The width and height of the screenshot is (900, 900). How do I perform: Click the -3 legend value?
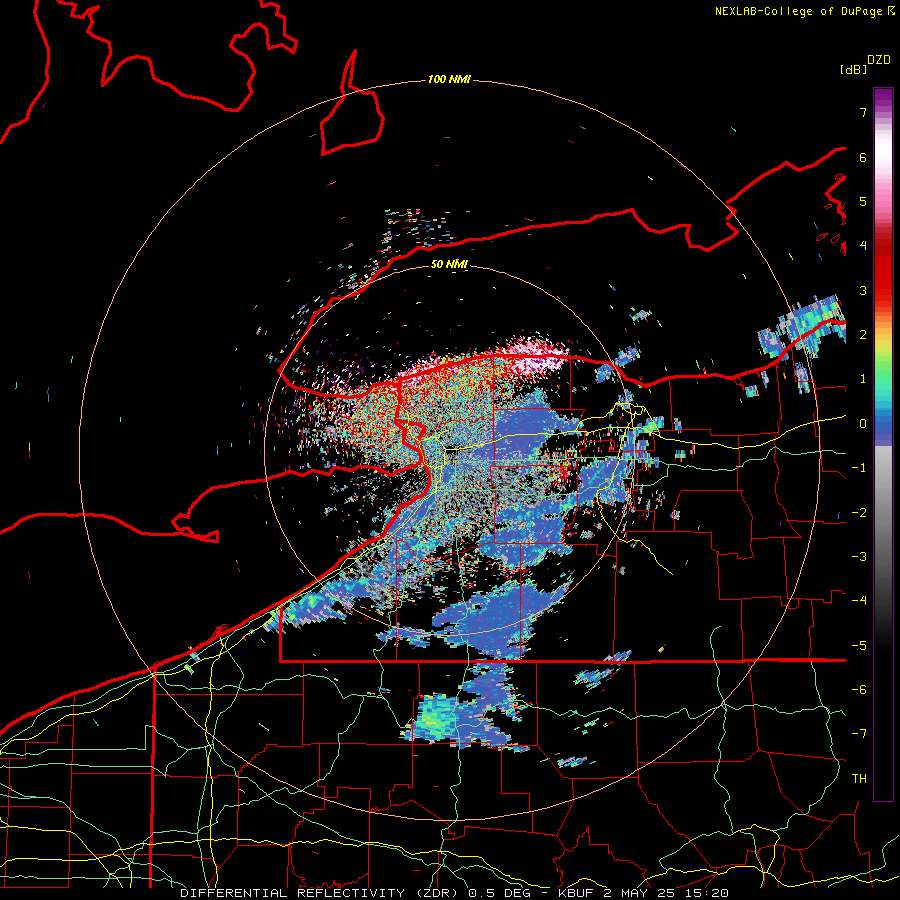click(859, 557)
